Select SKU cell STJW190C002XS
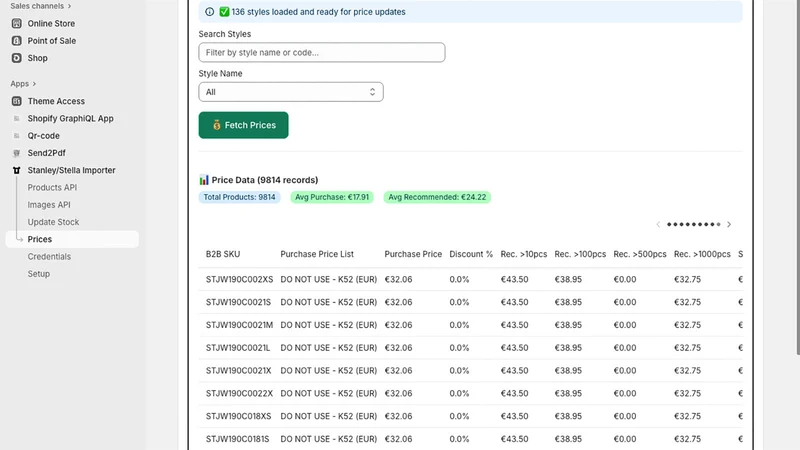Image resolution: width=800 pixels, height=450 pixels. pos(239,280)
